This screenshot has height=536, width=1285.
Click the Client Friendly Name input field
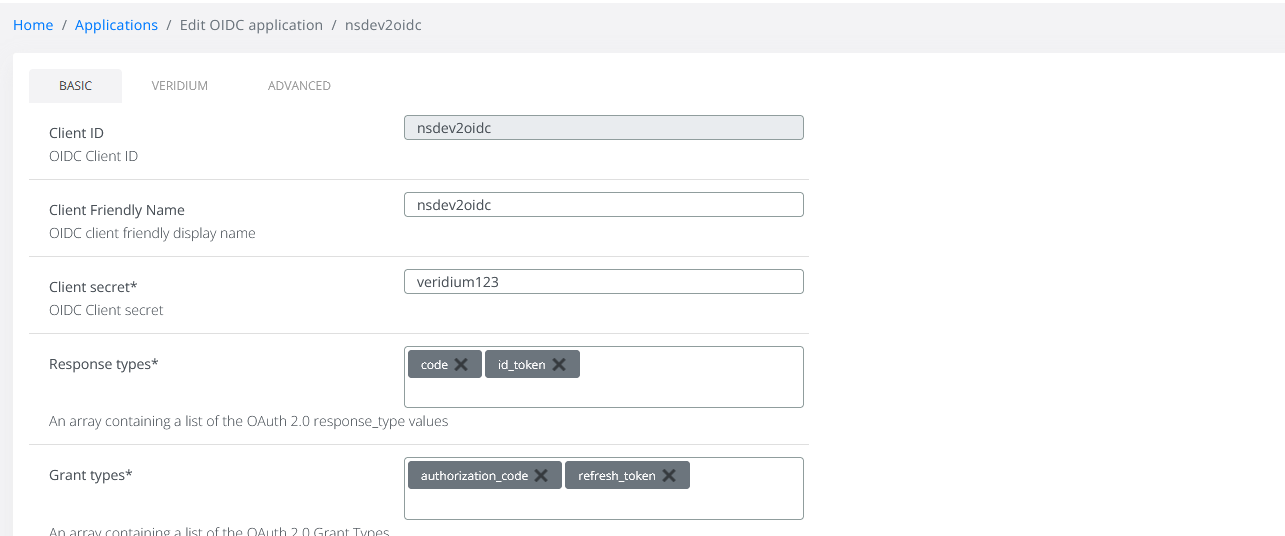[x=603, y=205]
